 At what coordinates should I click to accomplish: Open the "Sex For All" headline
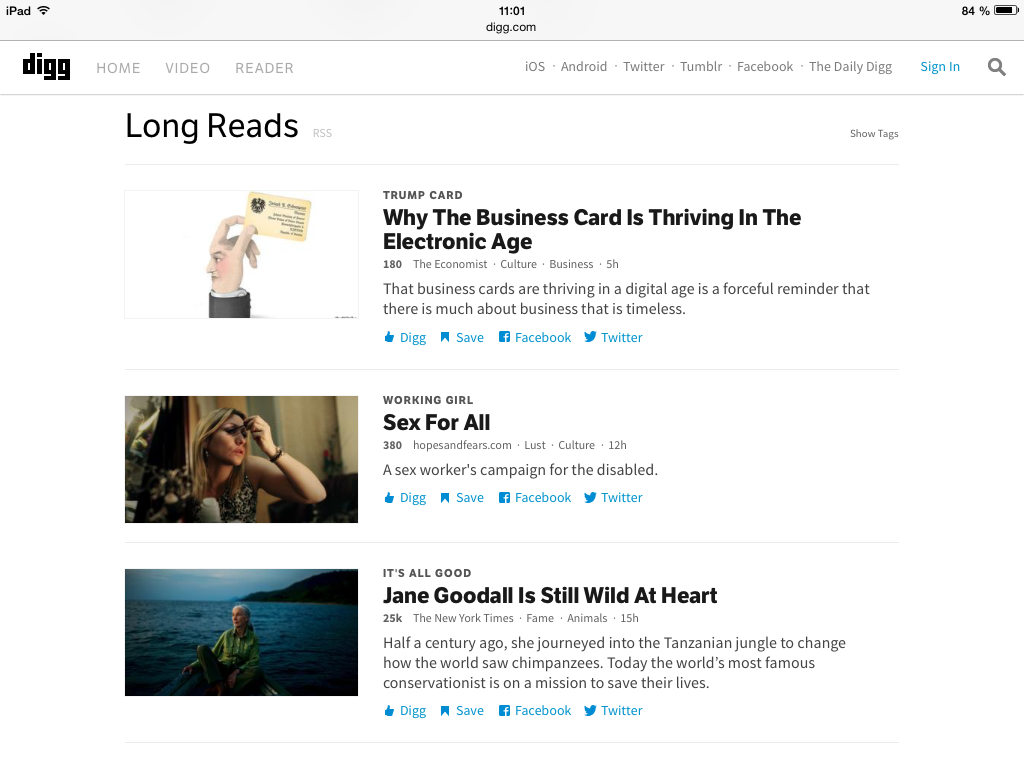pos(436,423)
